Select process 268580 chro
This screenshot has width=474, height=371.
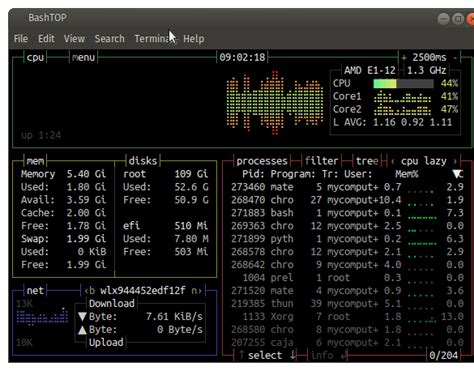coord(347,330)
